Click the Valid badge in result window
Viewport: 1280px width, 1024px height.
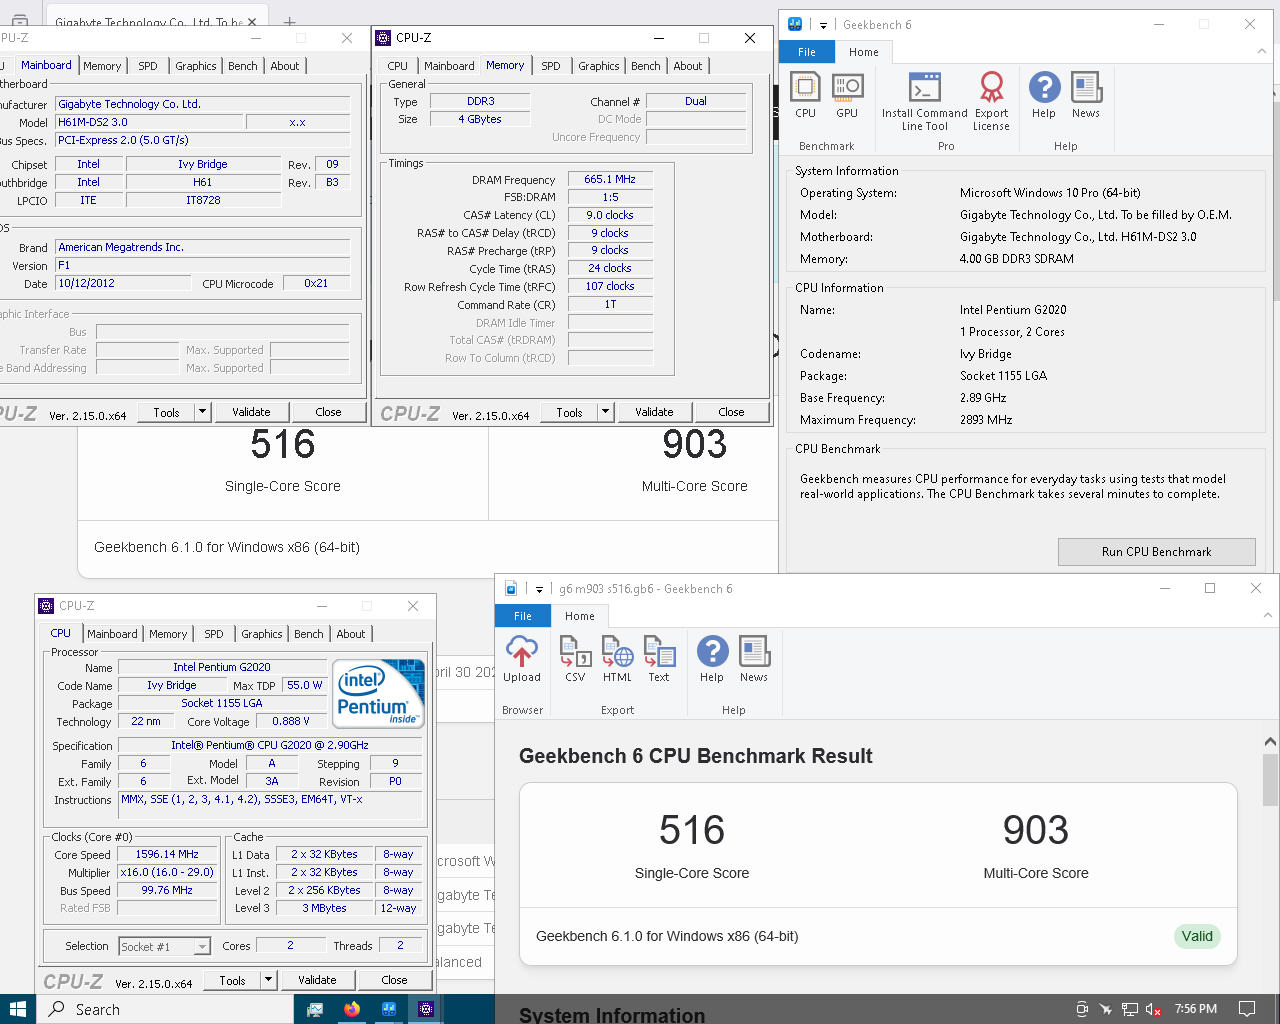pyautogui.click(x=1197, y=936)
